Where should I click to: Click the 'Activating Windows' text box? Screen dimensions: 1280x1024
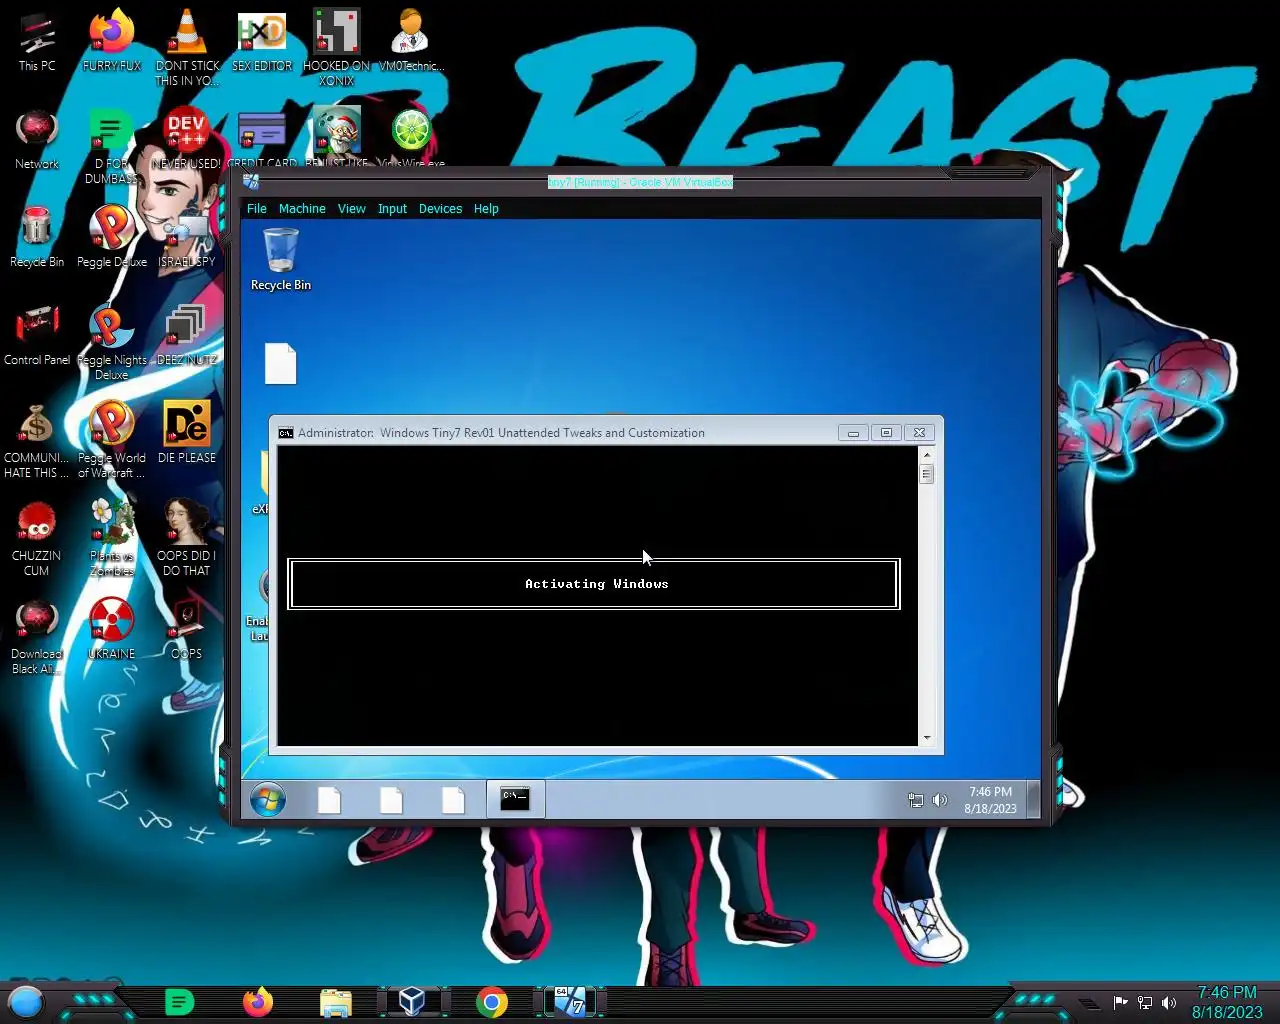pyautogui.click(x=594, y=584)
